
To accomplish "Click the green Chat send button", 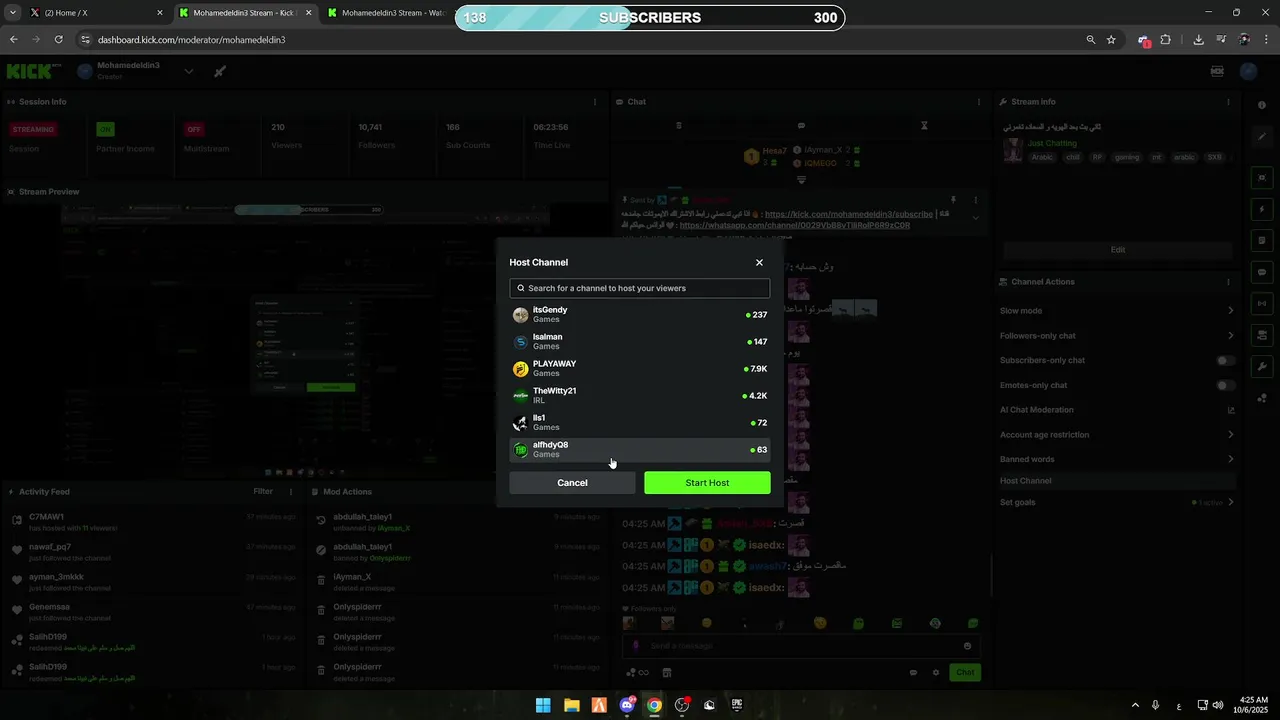I will point(965,672).
